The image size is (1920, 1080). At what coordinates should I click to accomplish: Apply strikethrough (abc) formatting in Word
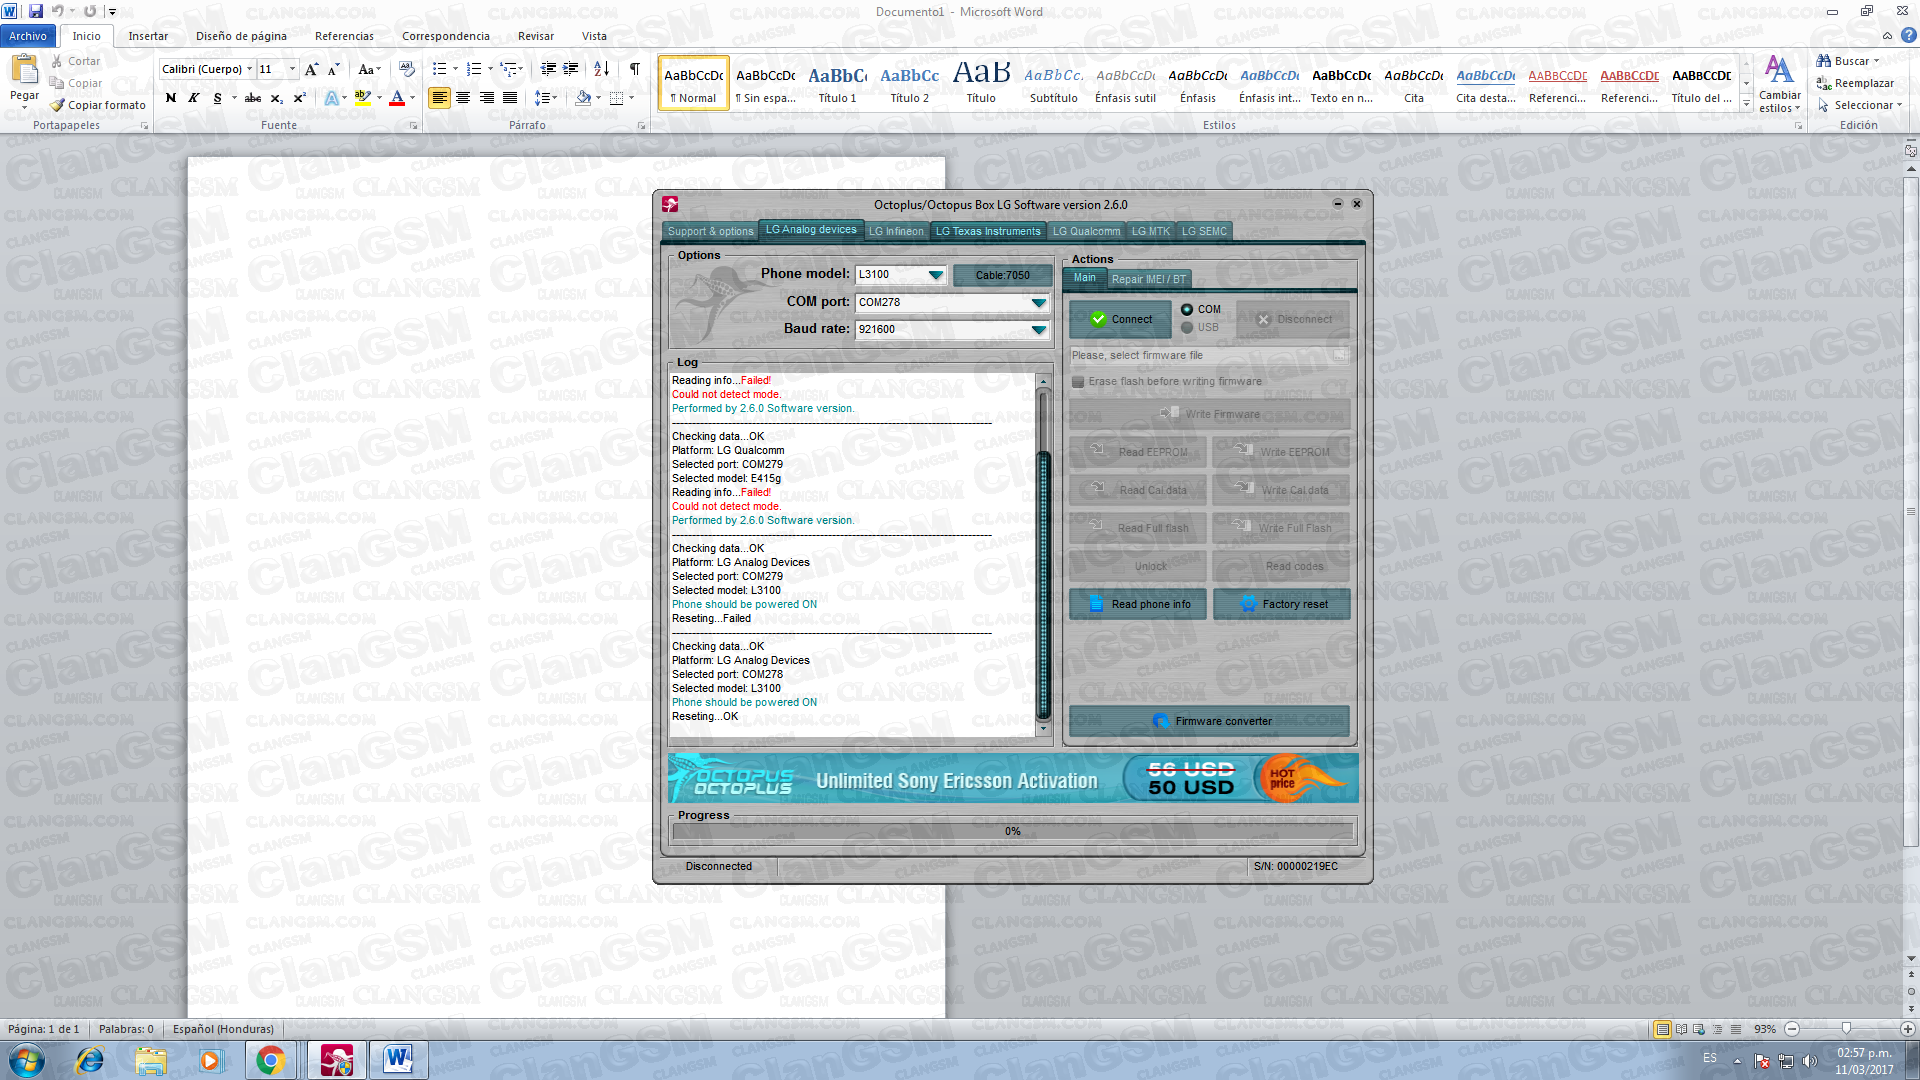253,98
